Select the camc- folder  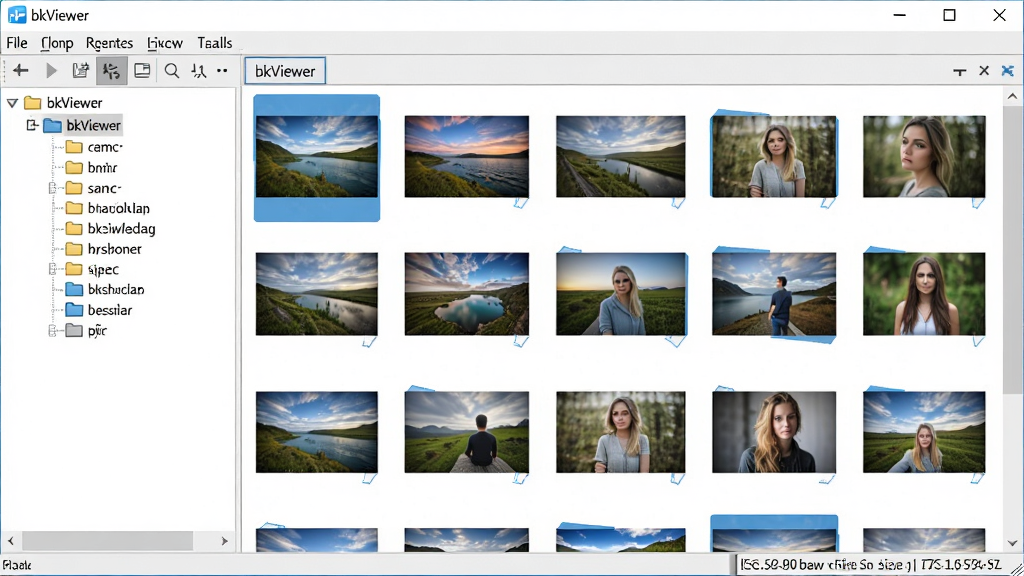(94, 148)
